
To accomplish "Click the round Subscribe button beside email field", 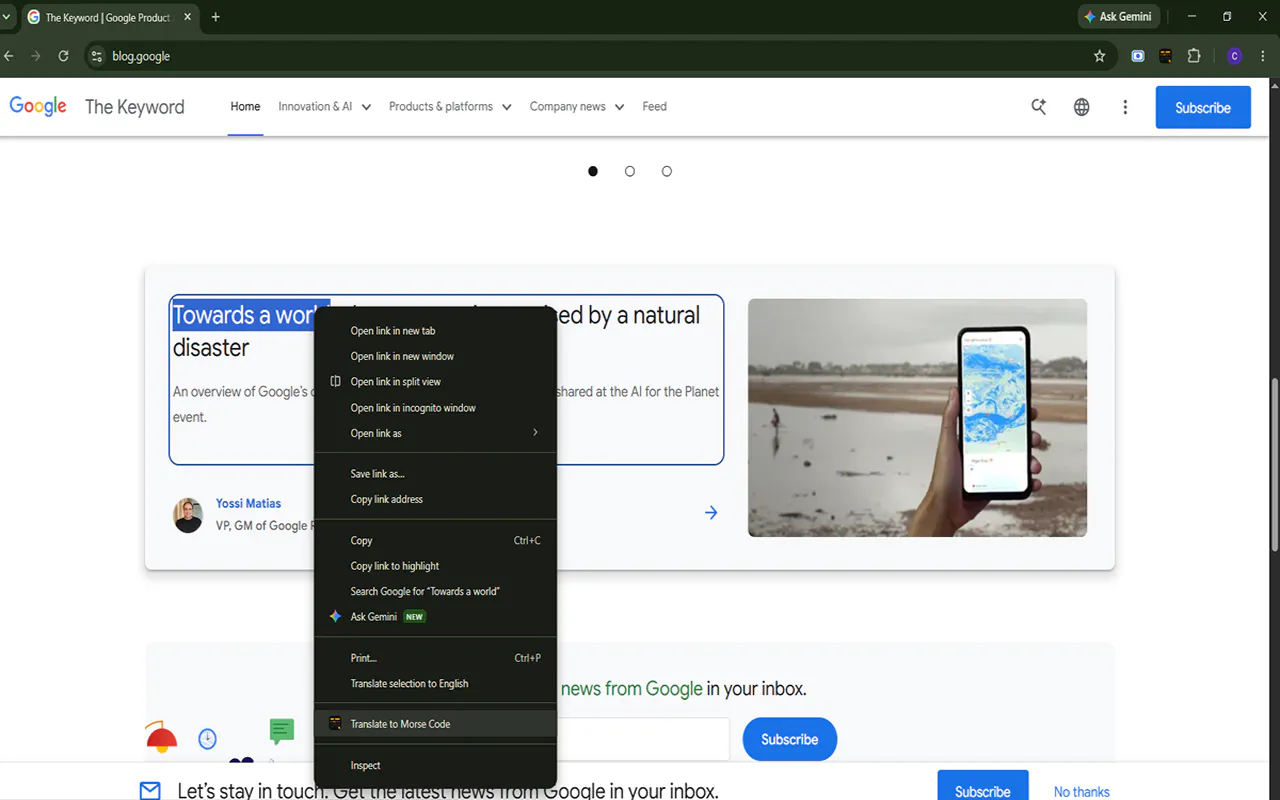I will 790,739.
